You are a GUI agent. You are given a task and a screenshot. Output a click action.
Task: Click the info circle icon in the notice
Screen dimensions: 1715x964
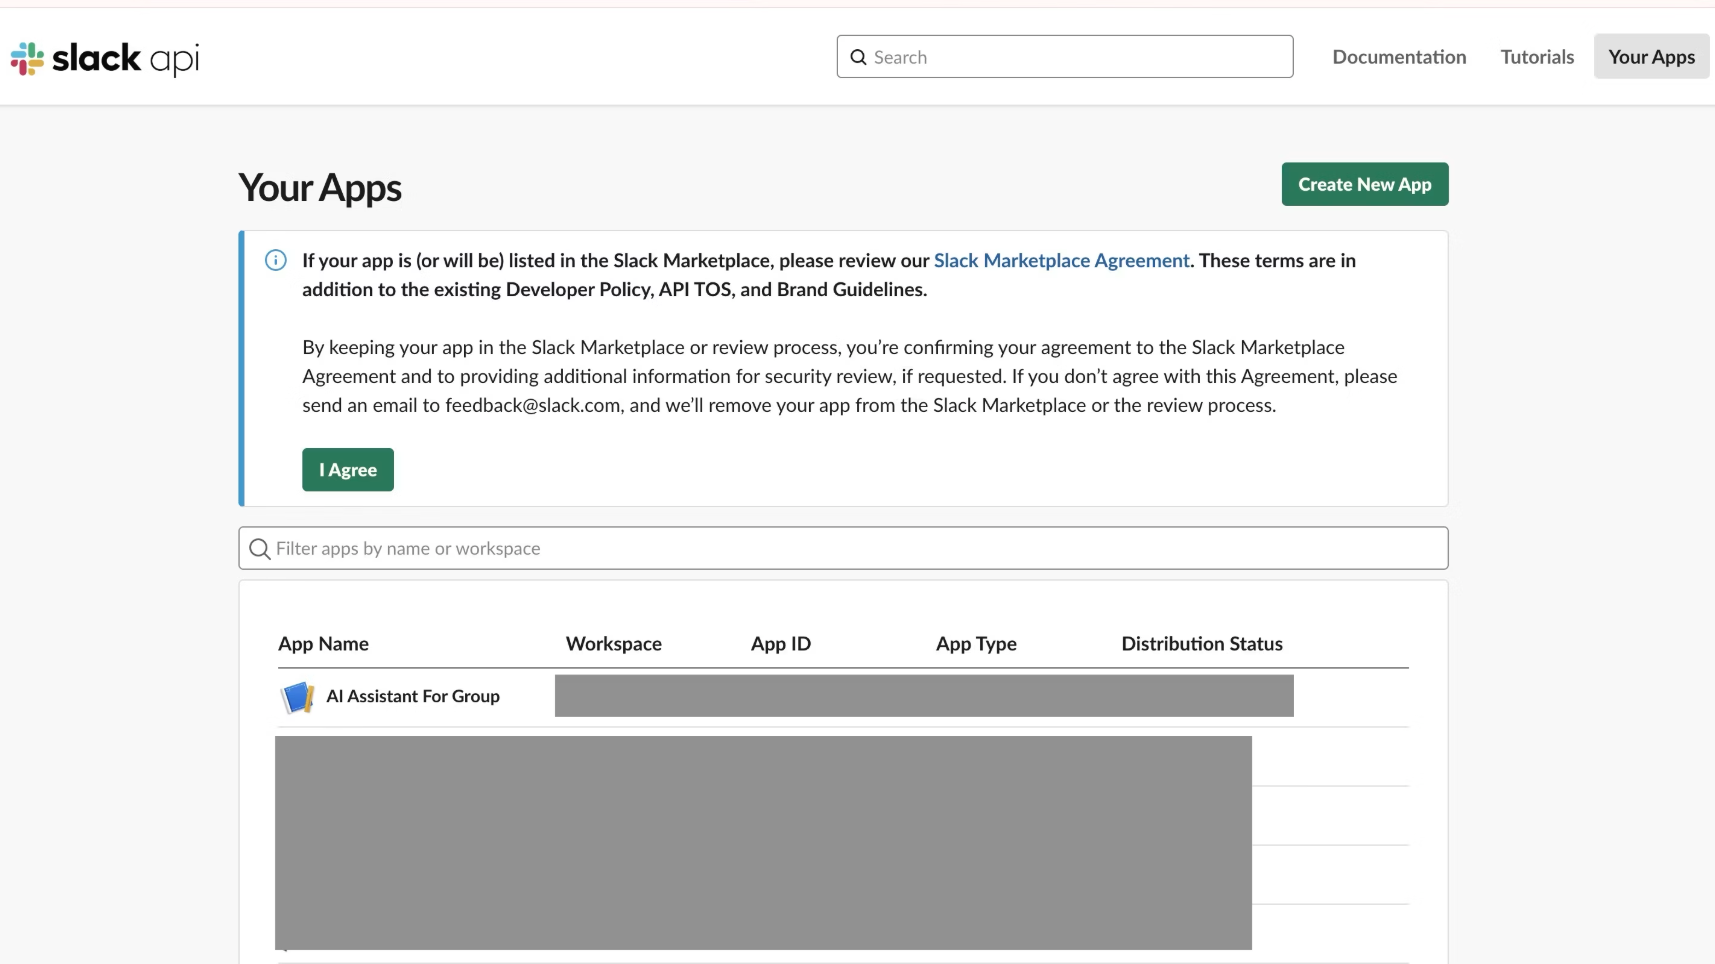[275, 261]
